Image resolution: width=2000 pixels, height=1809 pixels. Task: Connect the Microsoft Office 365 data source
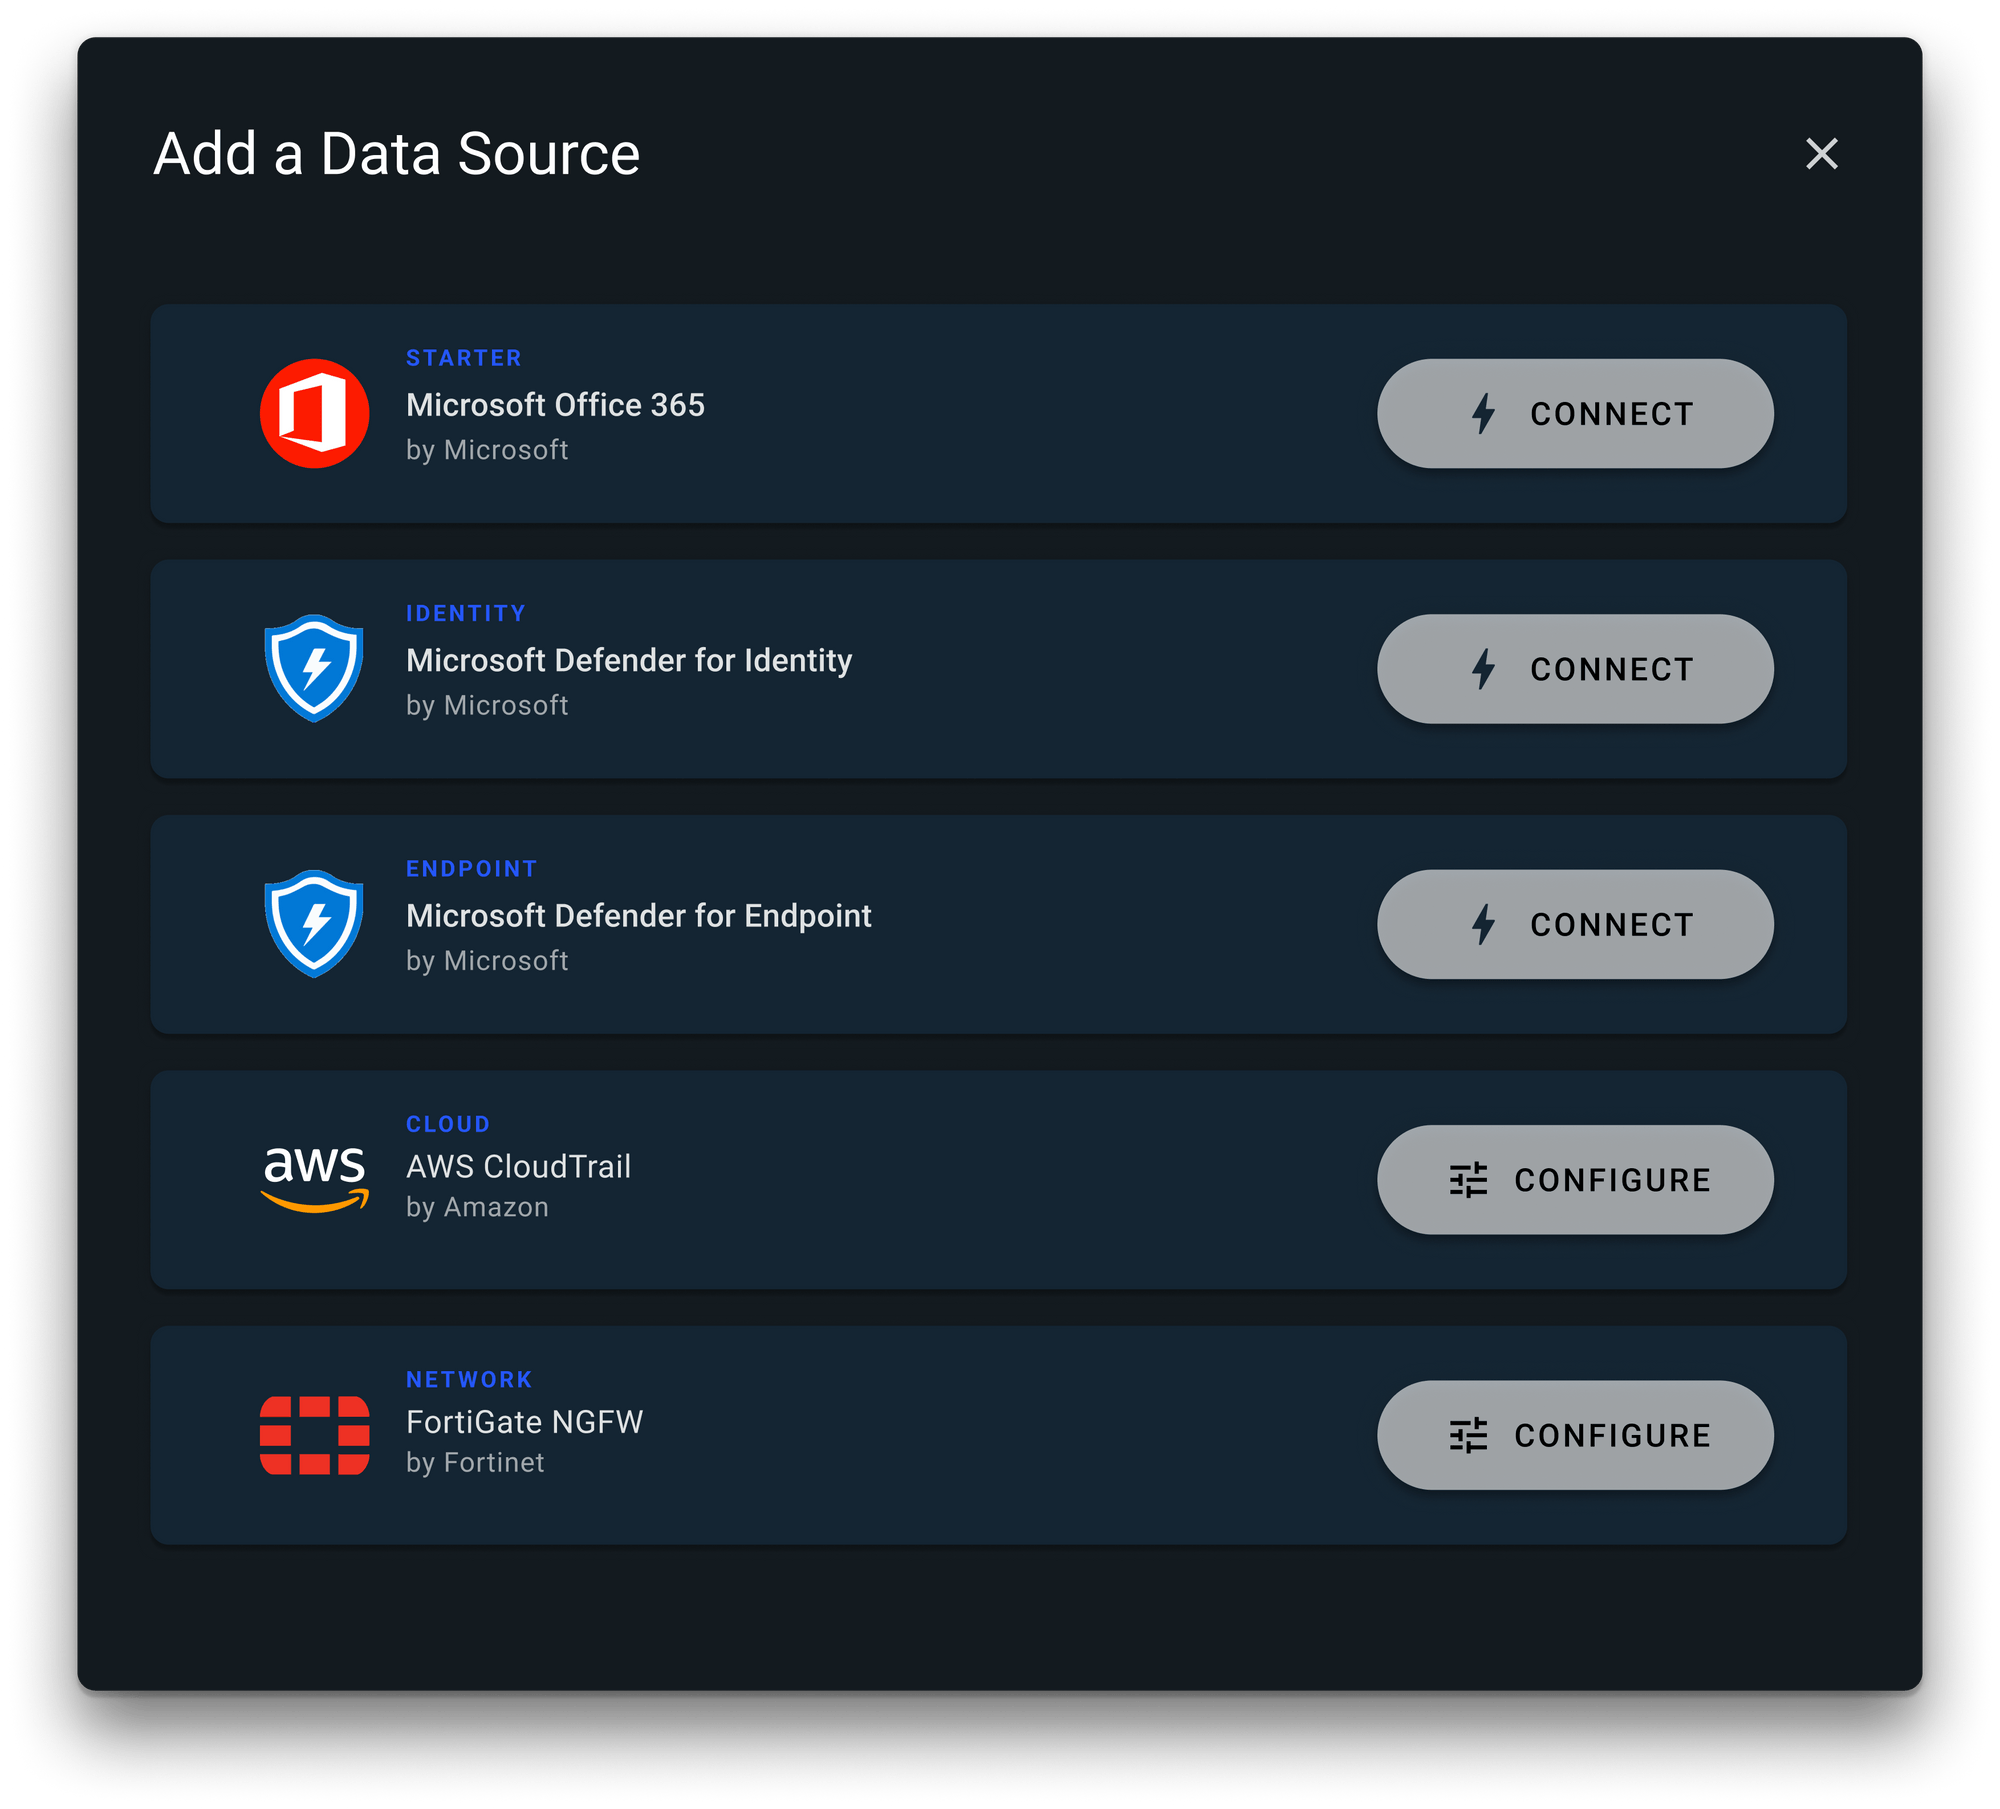(x=1575, y=413)
